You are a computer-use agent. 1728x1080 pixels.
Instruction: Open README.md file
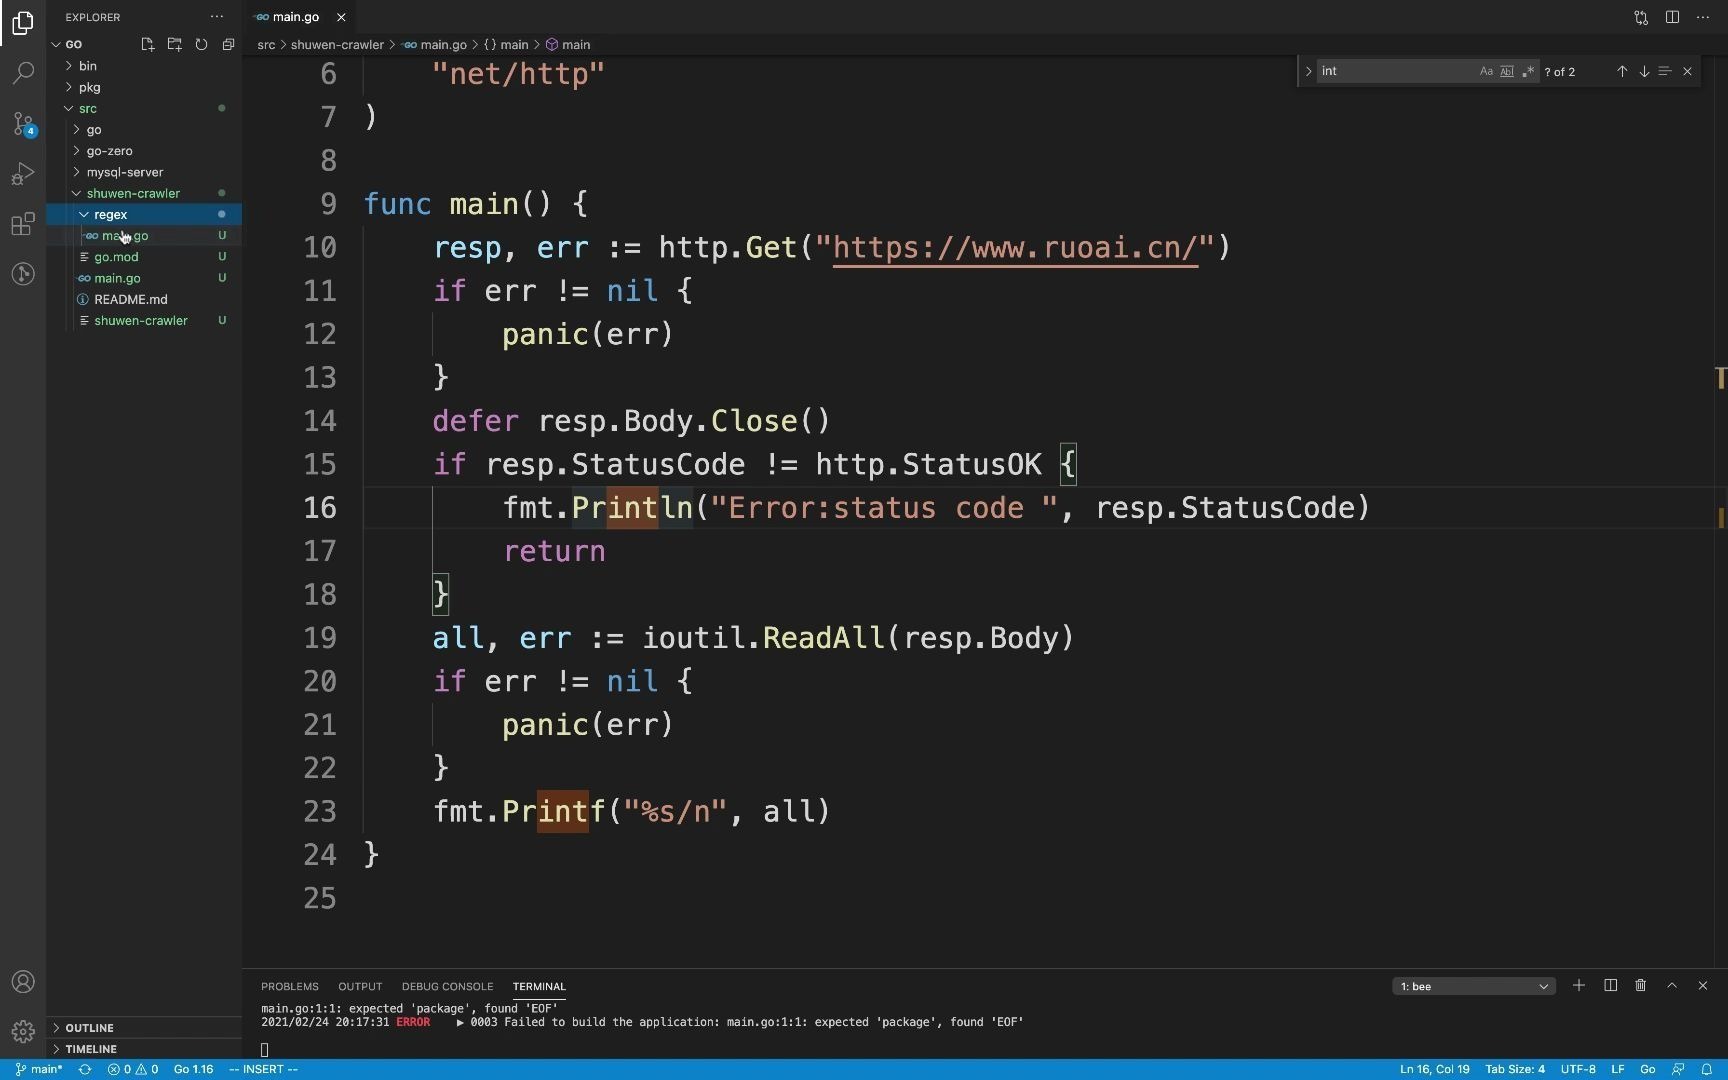tap(131, 299)
